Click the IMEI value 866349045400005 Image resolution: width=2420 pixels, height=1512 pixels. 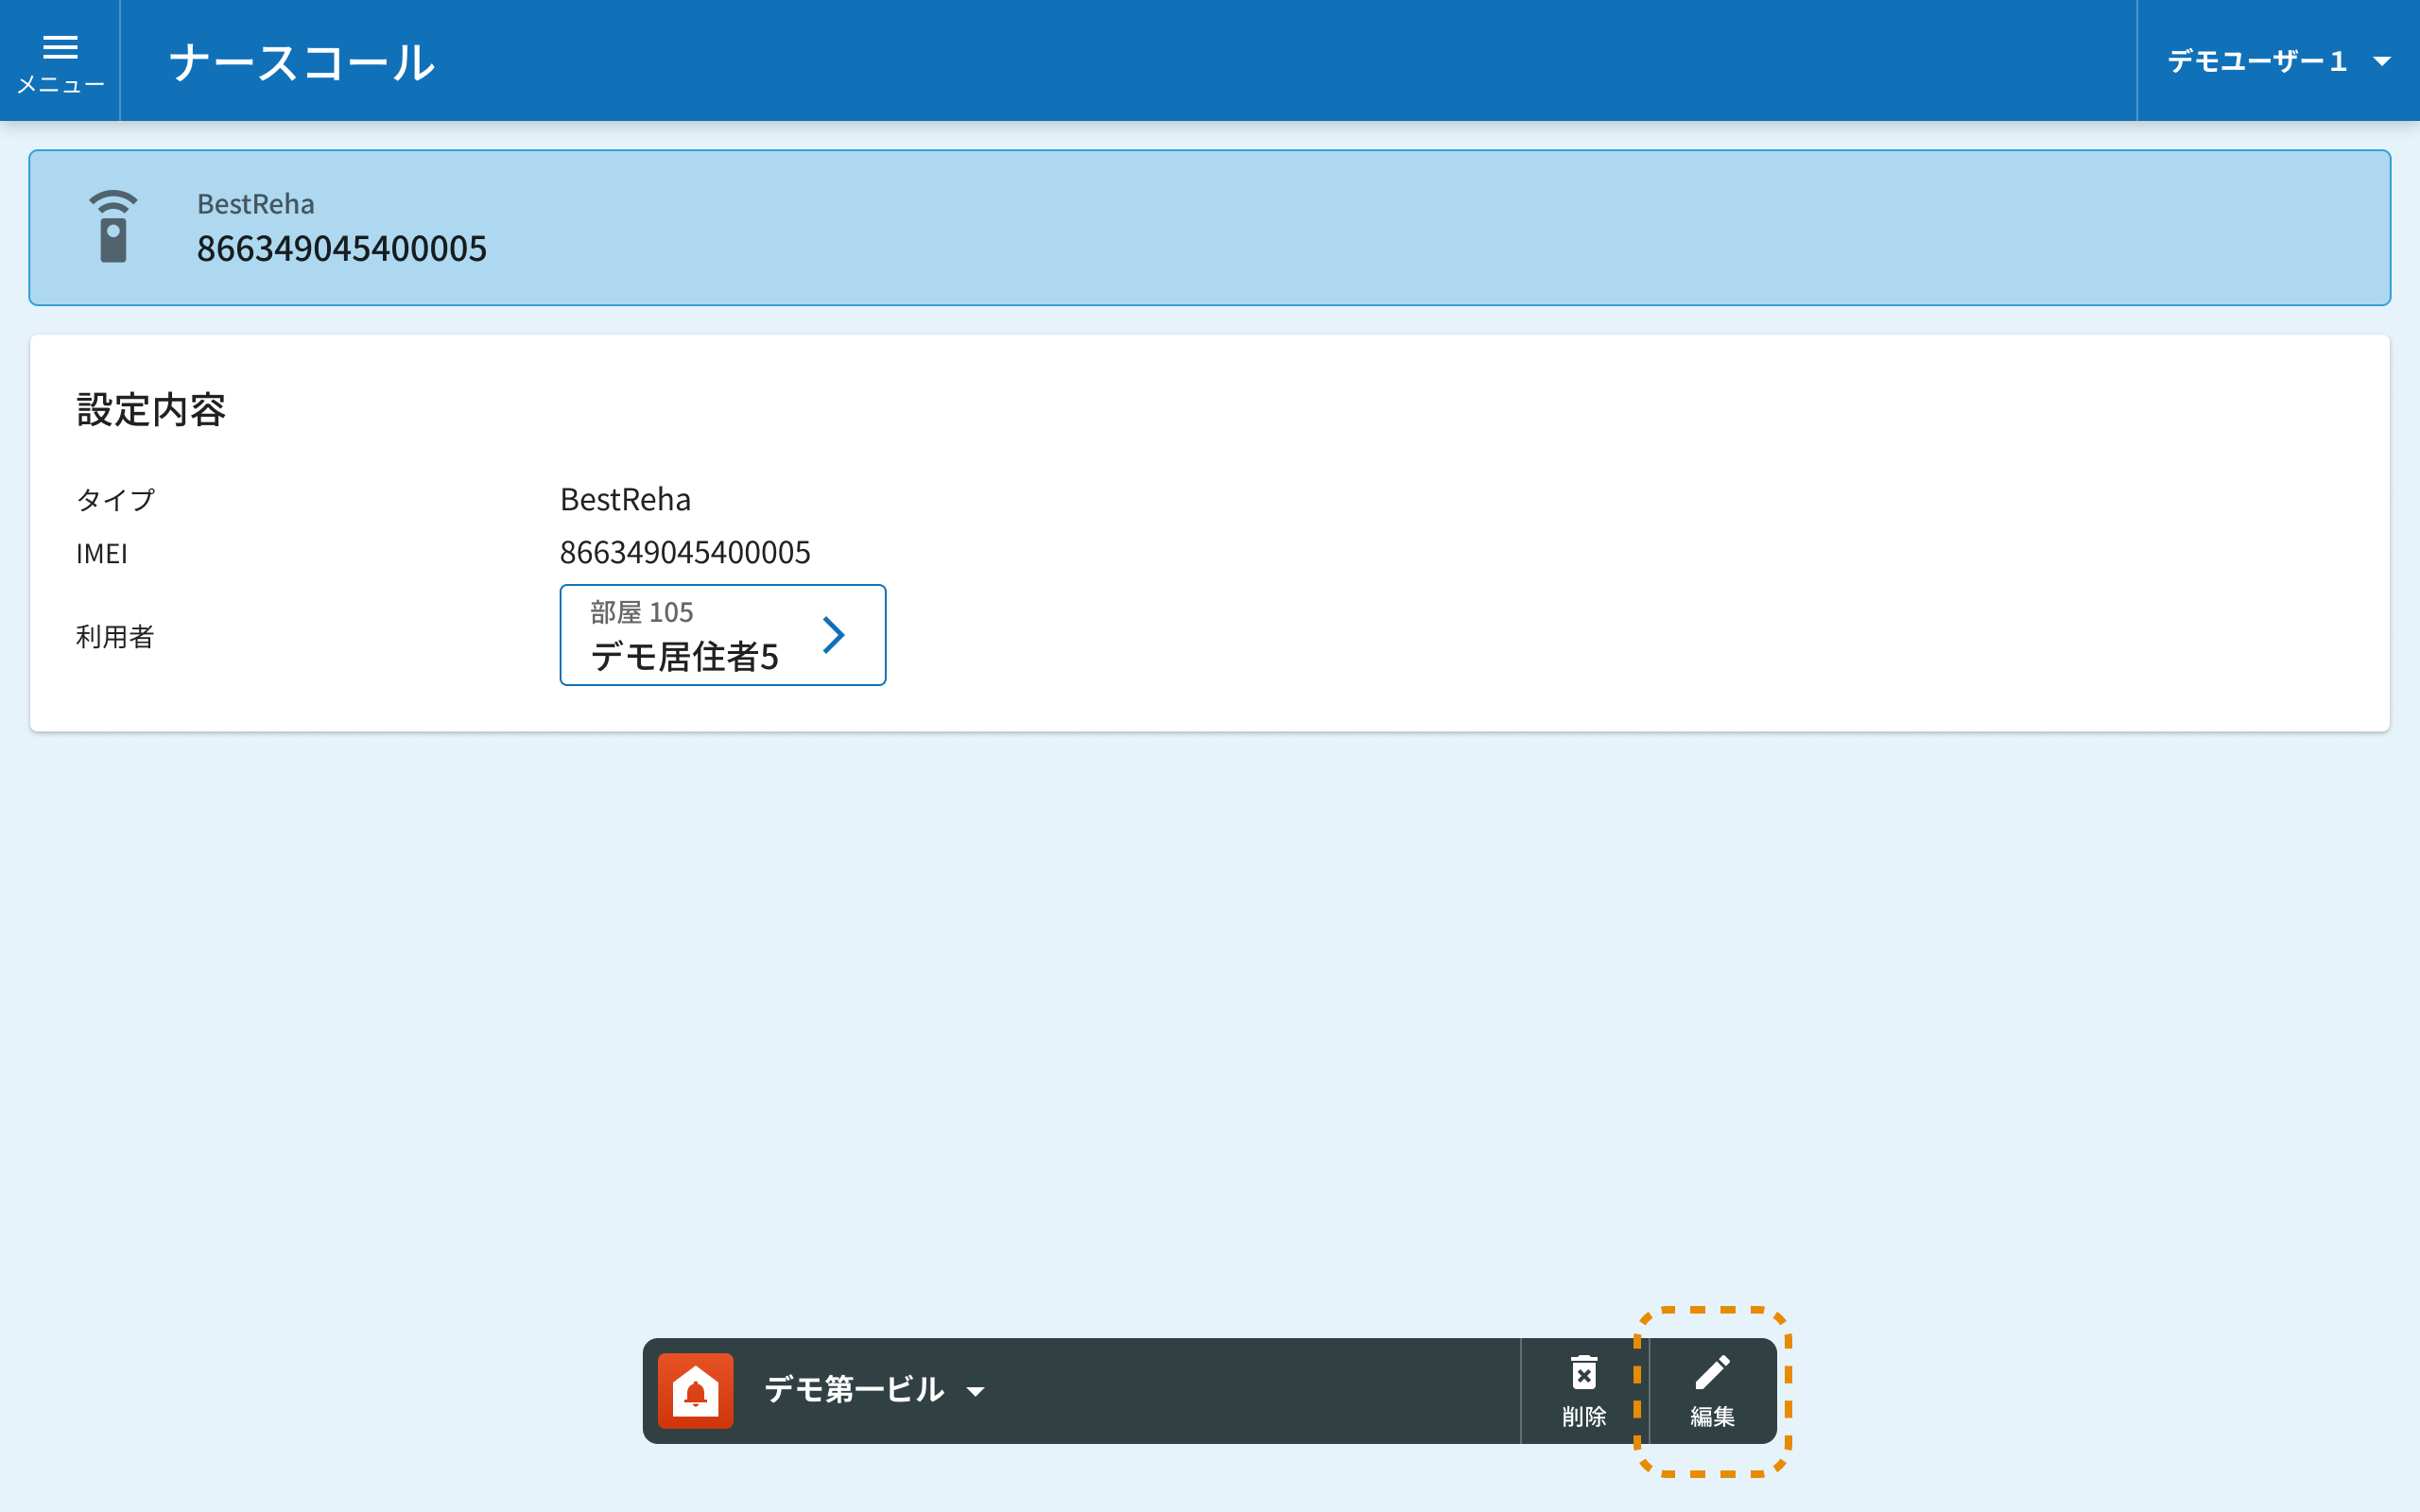point(685,552)
